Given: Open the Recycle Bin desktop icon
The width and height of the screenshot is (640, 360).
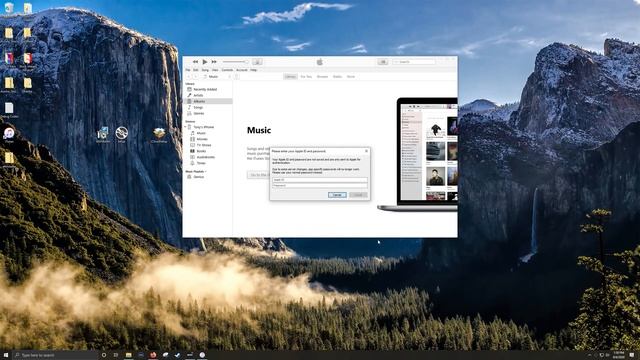Looking at the screenshot, I should pos(9,8).
